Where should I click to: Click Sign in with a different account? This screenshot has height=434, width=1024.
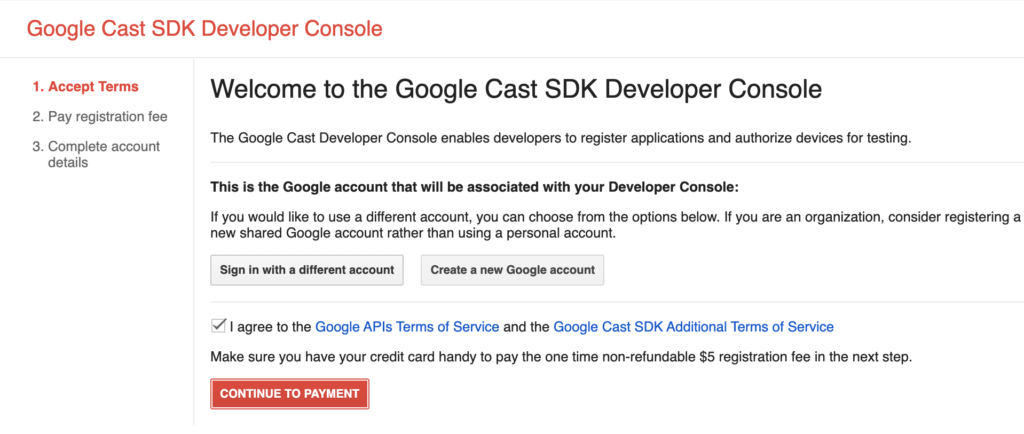tap(307, 270)
